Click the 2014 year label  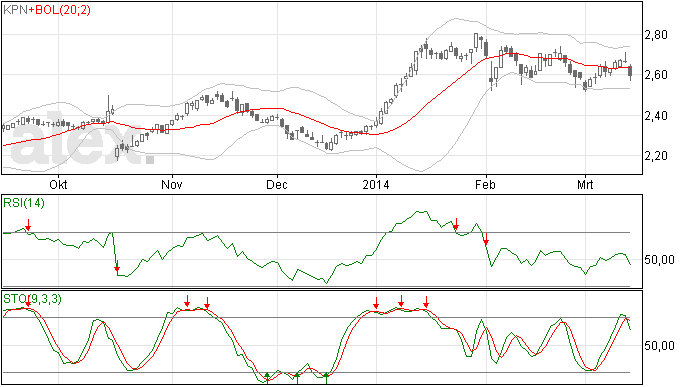376,184
